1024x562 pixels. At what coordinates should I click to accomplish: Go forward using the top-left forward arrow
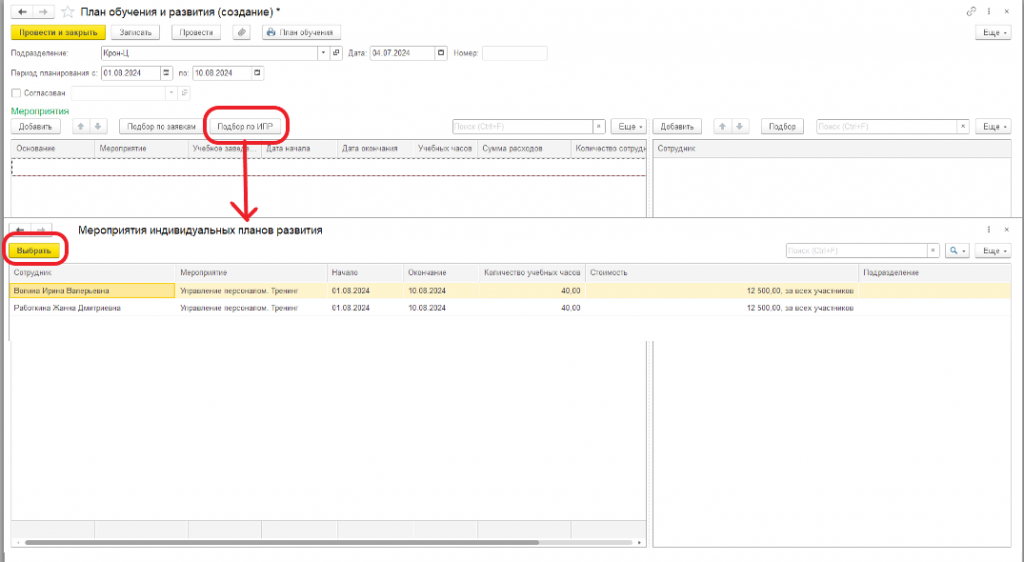click(43, 12)
